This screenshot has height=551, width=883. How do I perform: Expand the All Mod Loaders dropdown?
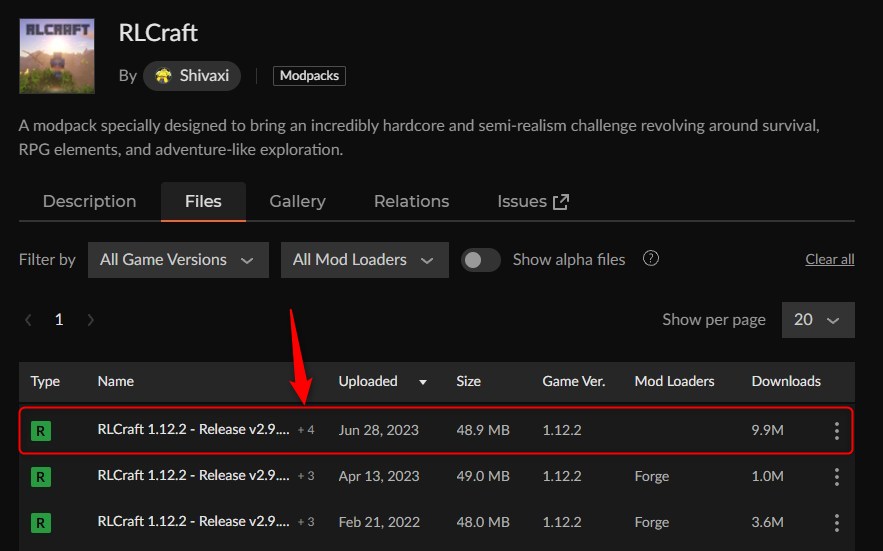pos(365,260)
